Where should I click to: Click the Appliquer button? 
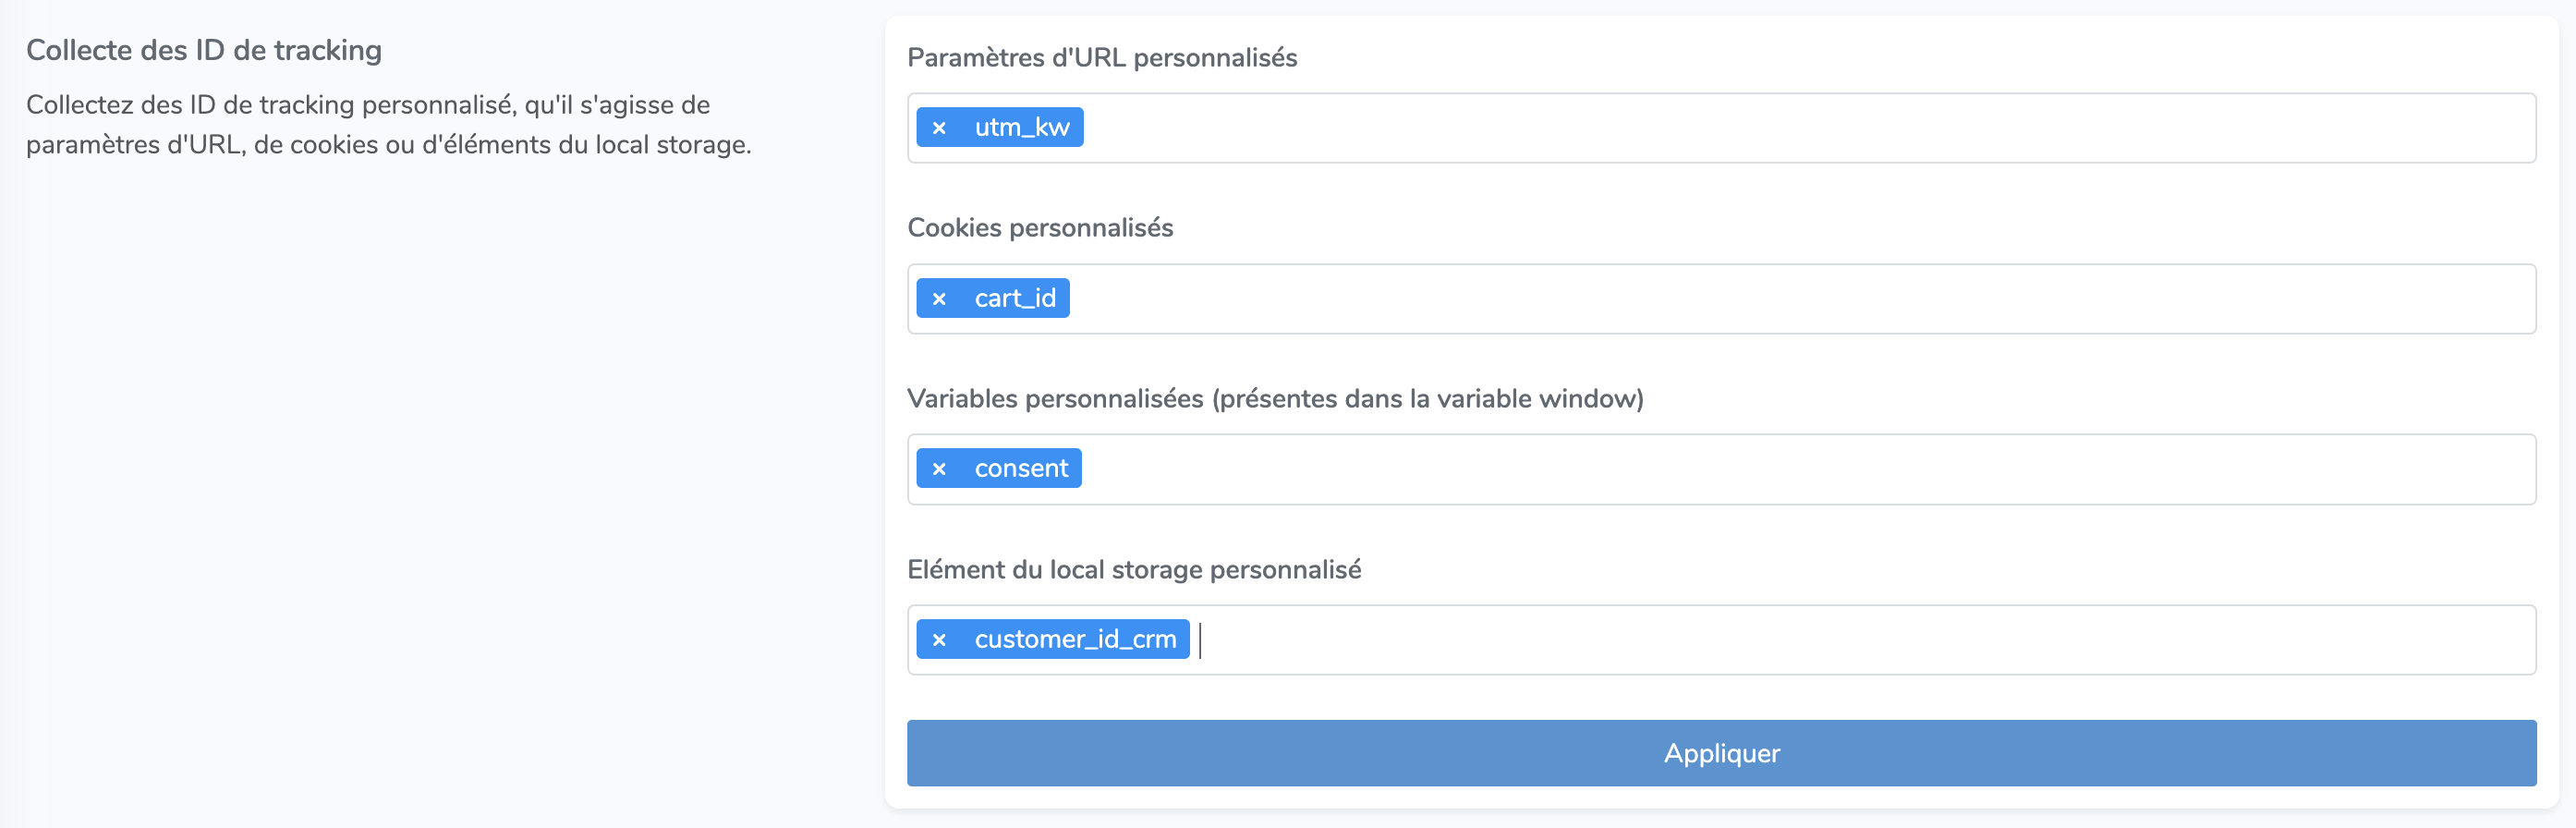pos(1720,753)
